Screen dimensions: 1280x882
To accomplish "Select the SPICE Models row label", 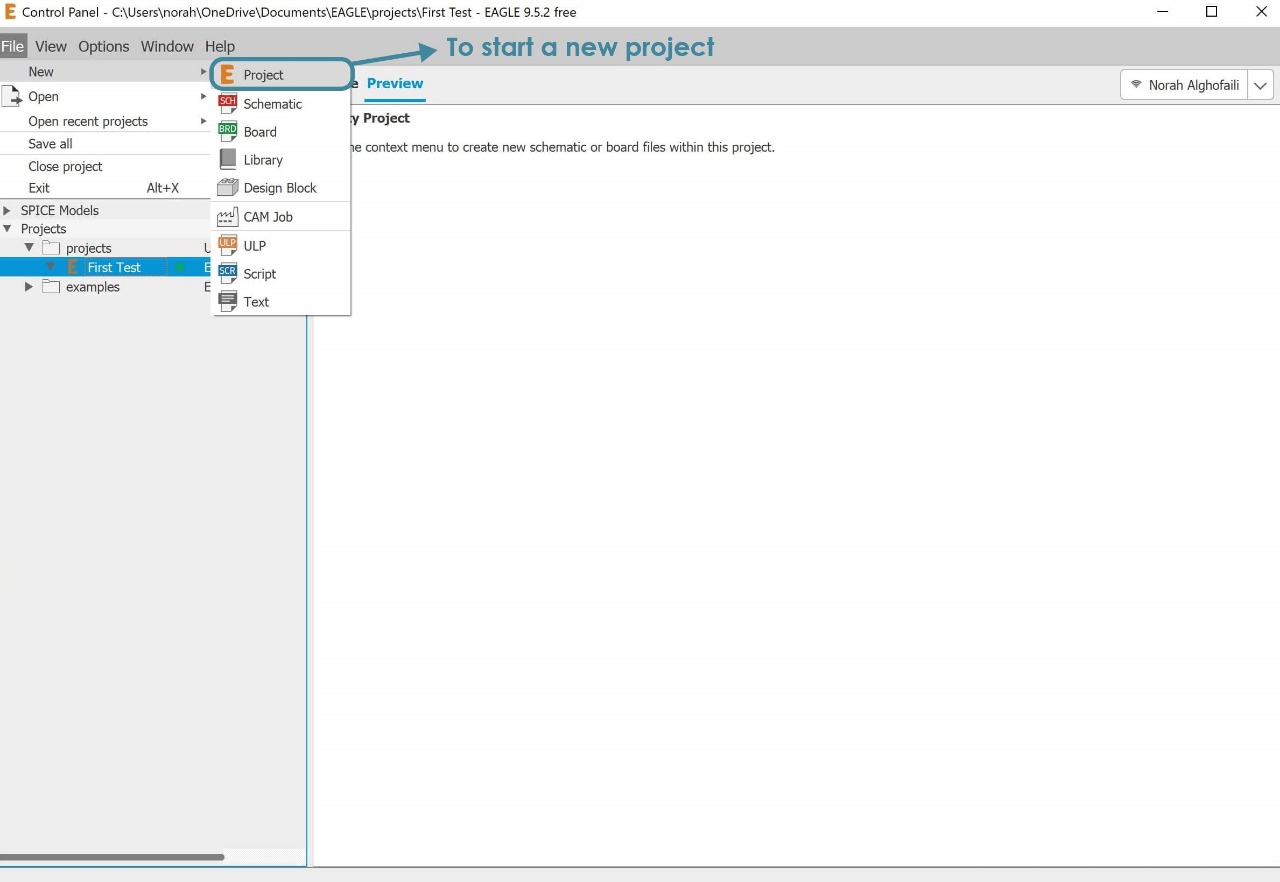I will tap(60, 210).
